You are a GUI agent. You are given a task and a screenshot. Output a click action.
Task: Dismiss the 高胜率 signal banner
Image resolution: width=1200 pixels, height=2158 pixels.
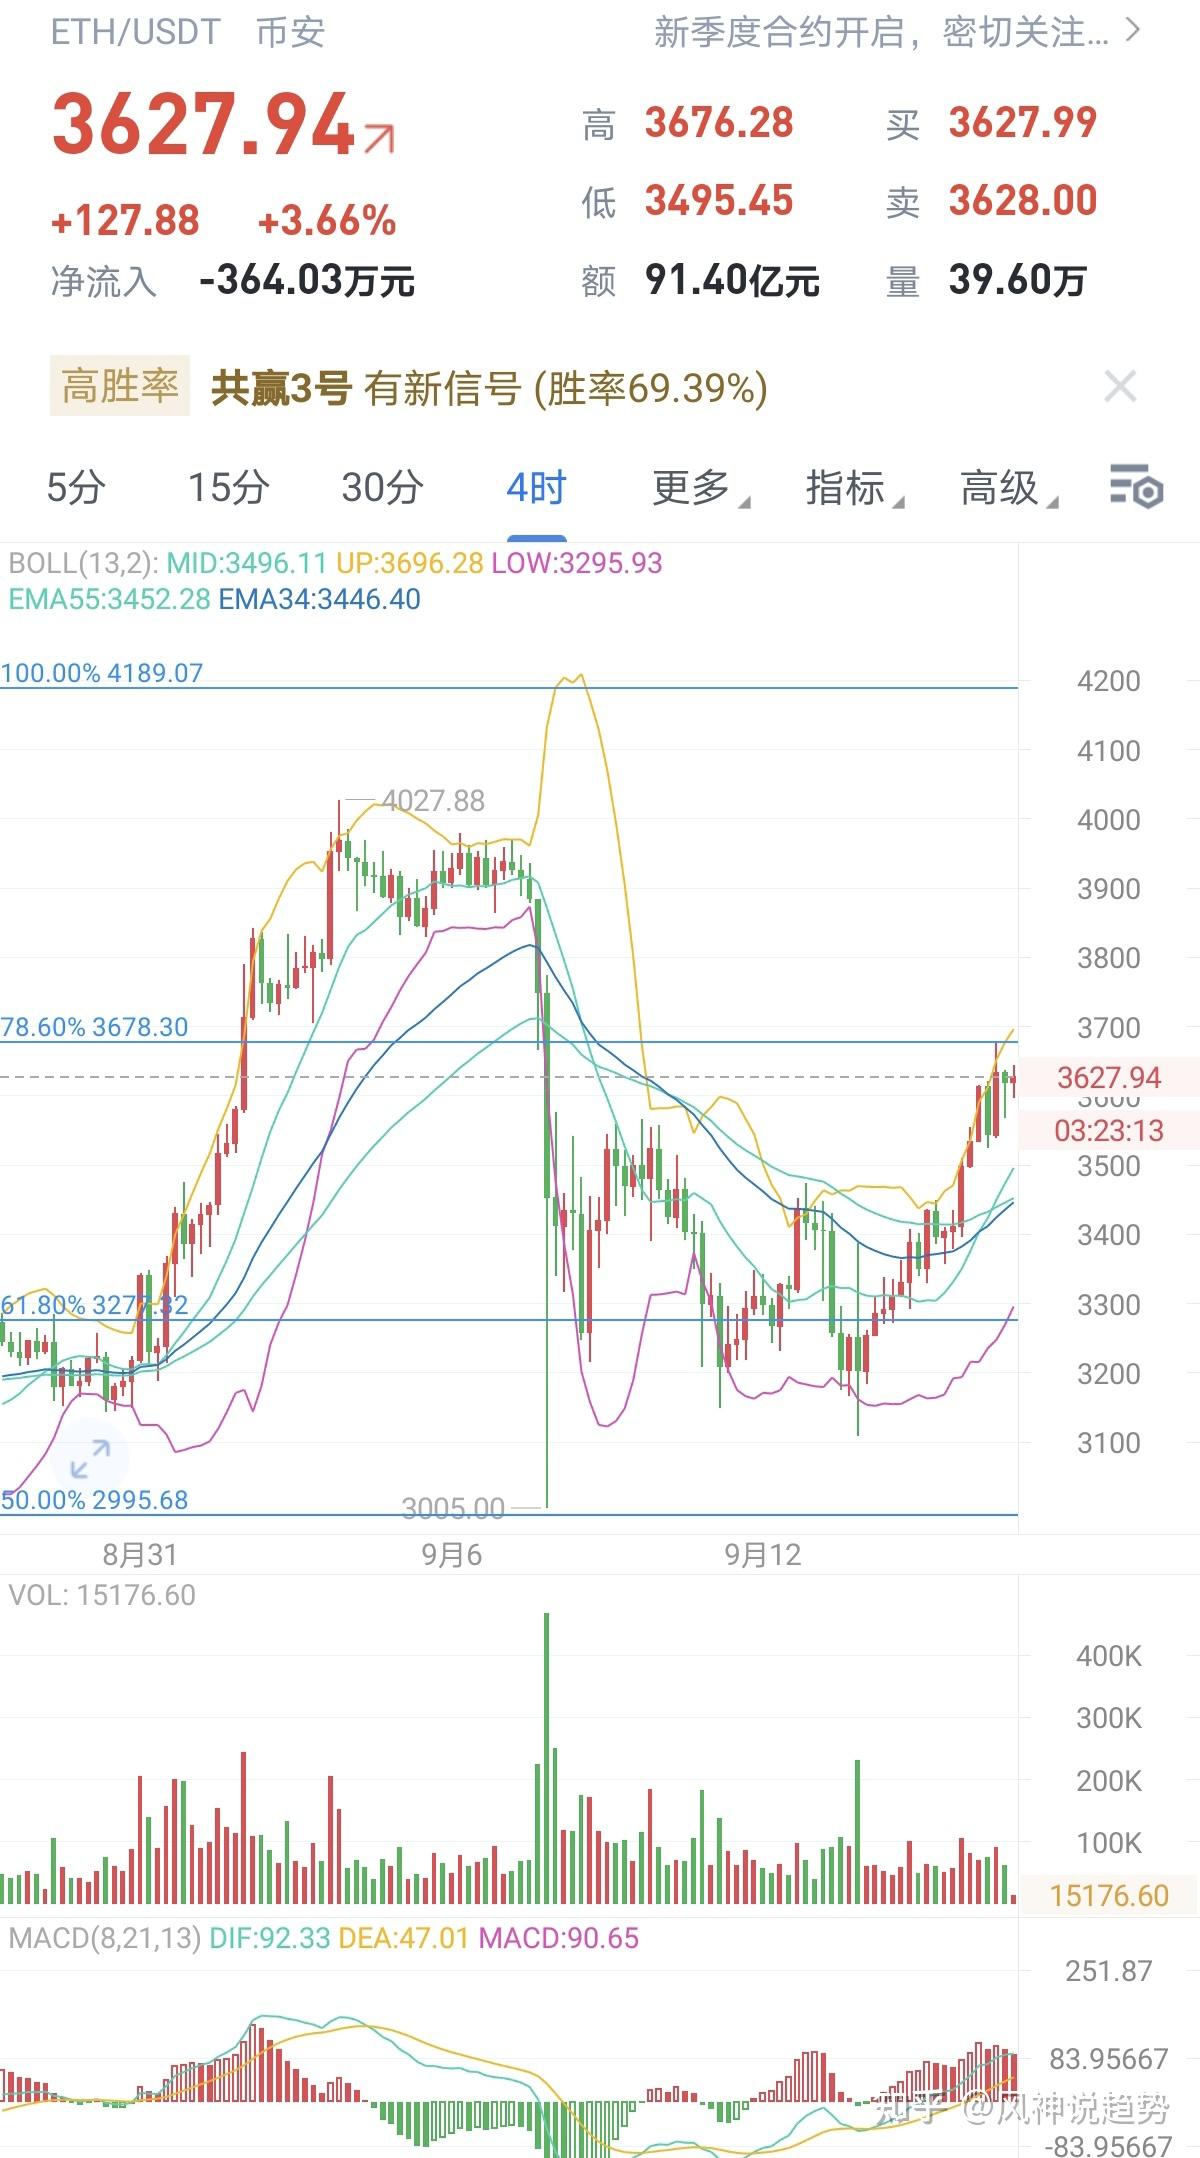pos(1120,387)
